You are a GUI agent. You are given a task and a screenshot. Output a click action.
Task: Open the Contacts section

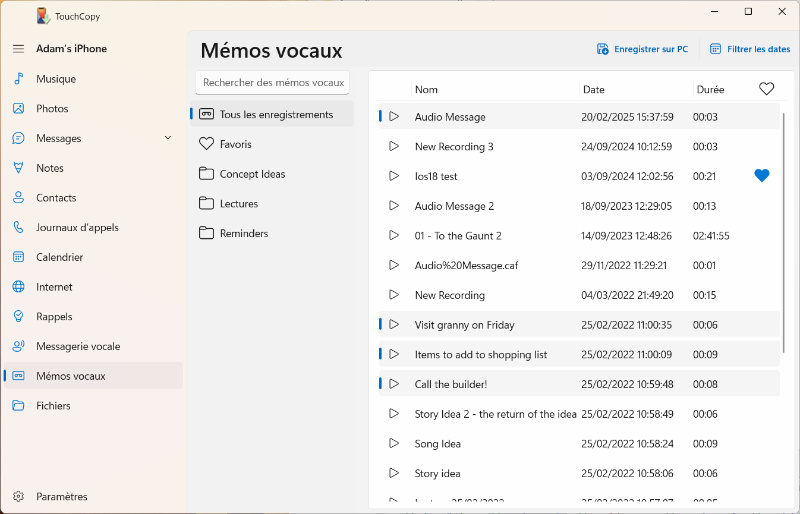93,198
